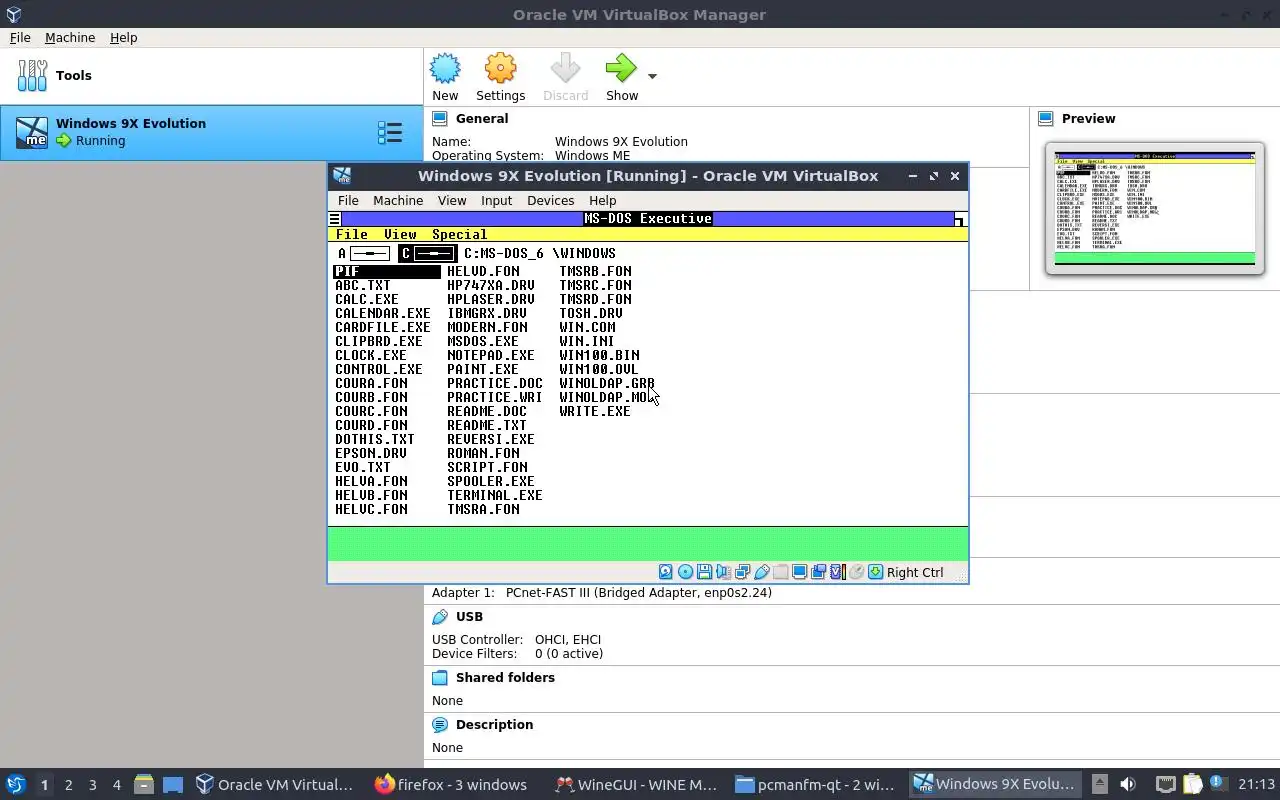The width and height of the screenshot is (1280, 800).
Task: Click the greyed Discard arrow icon
Action: pos(565,70)
